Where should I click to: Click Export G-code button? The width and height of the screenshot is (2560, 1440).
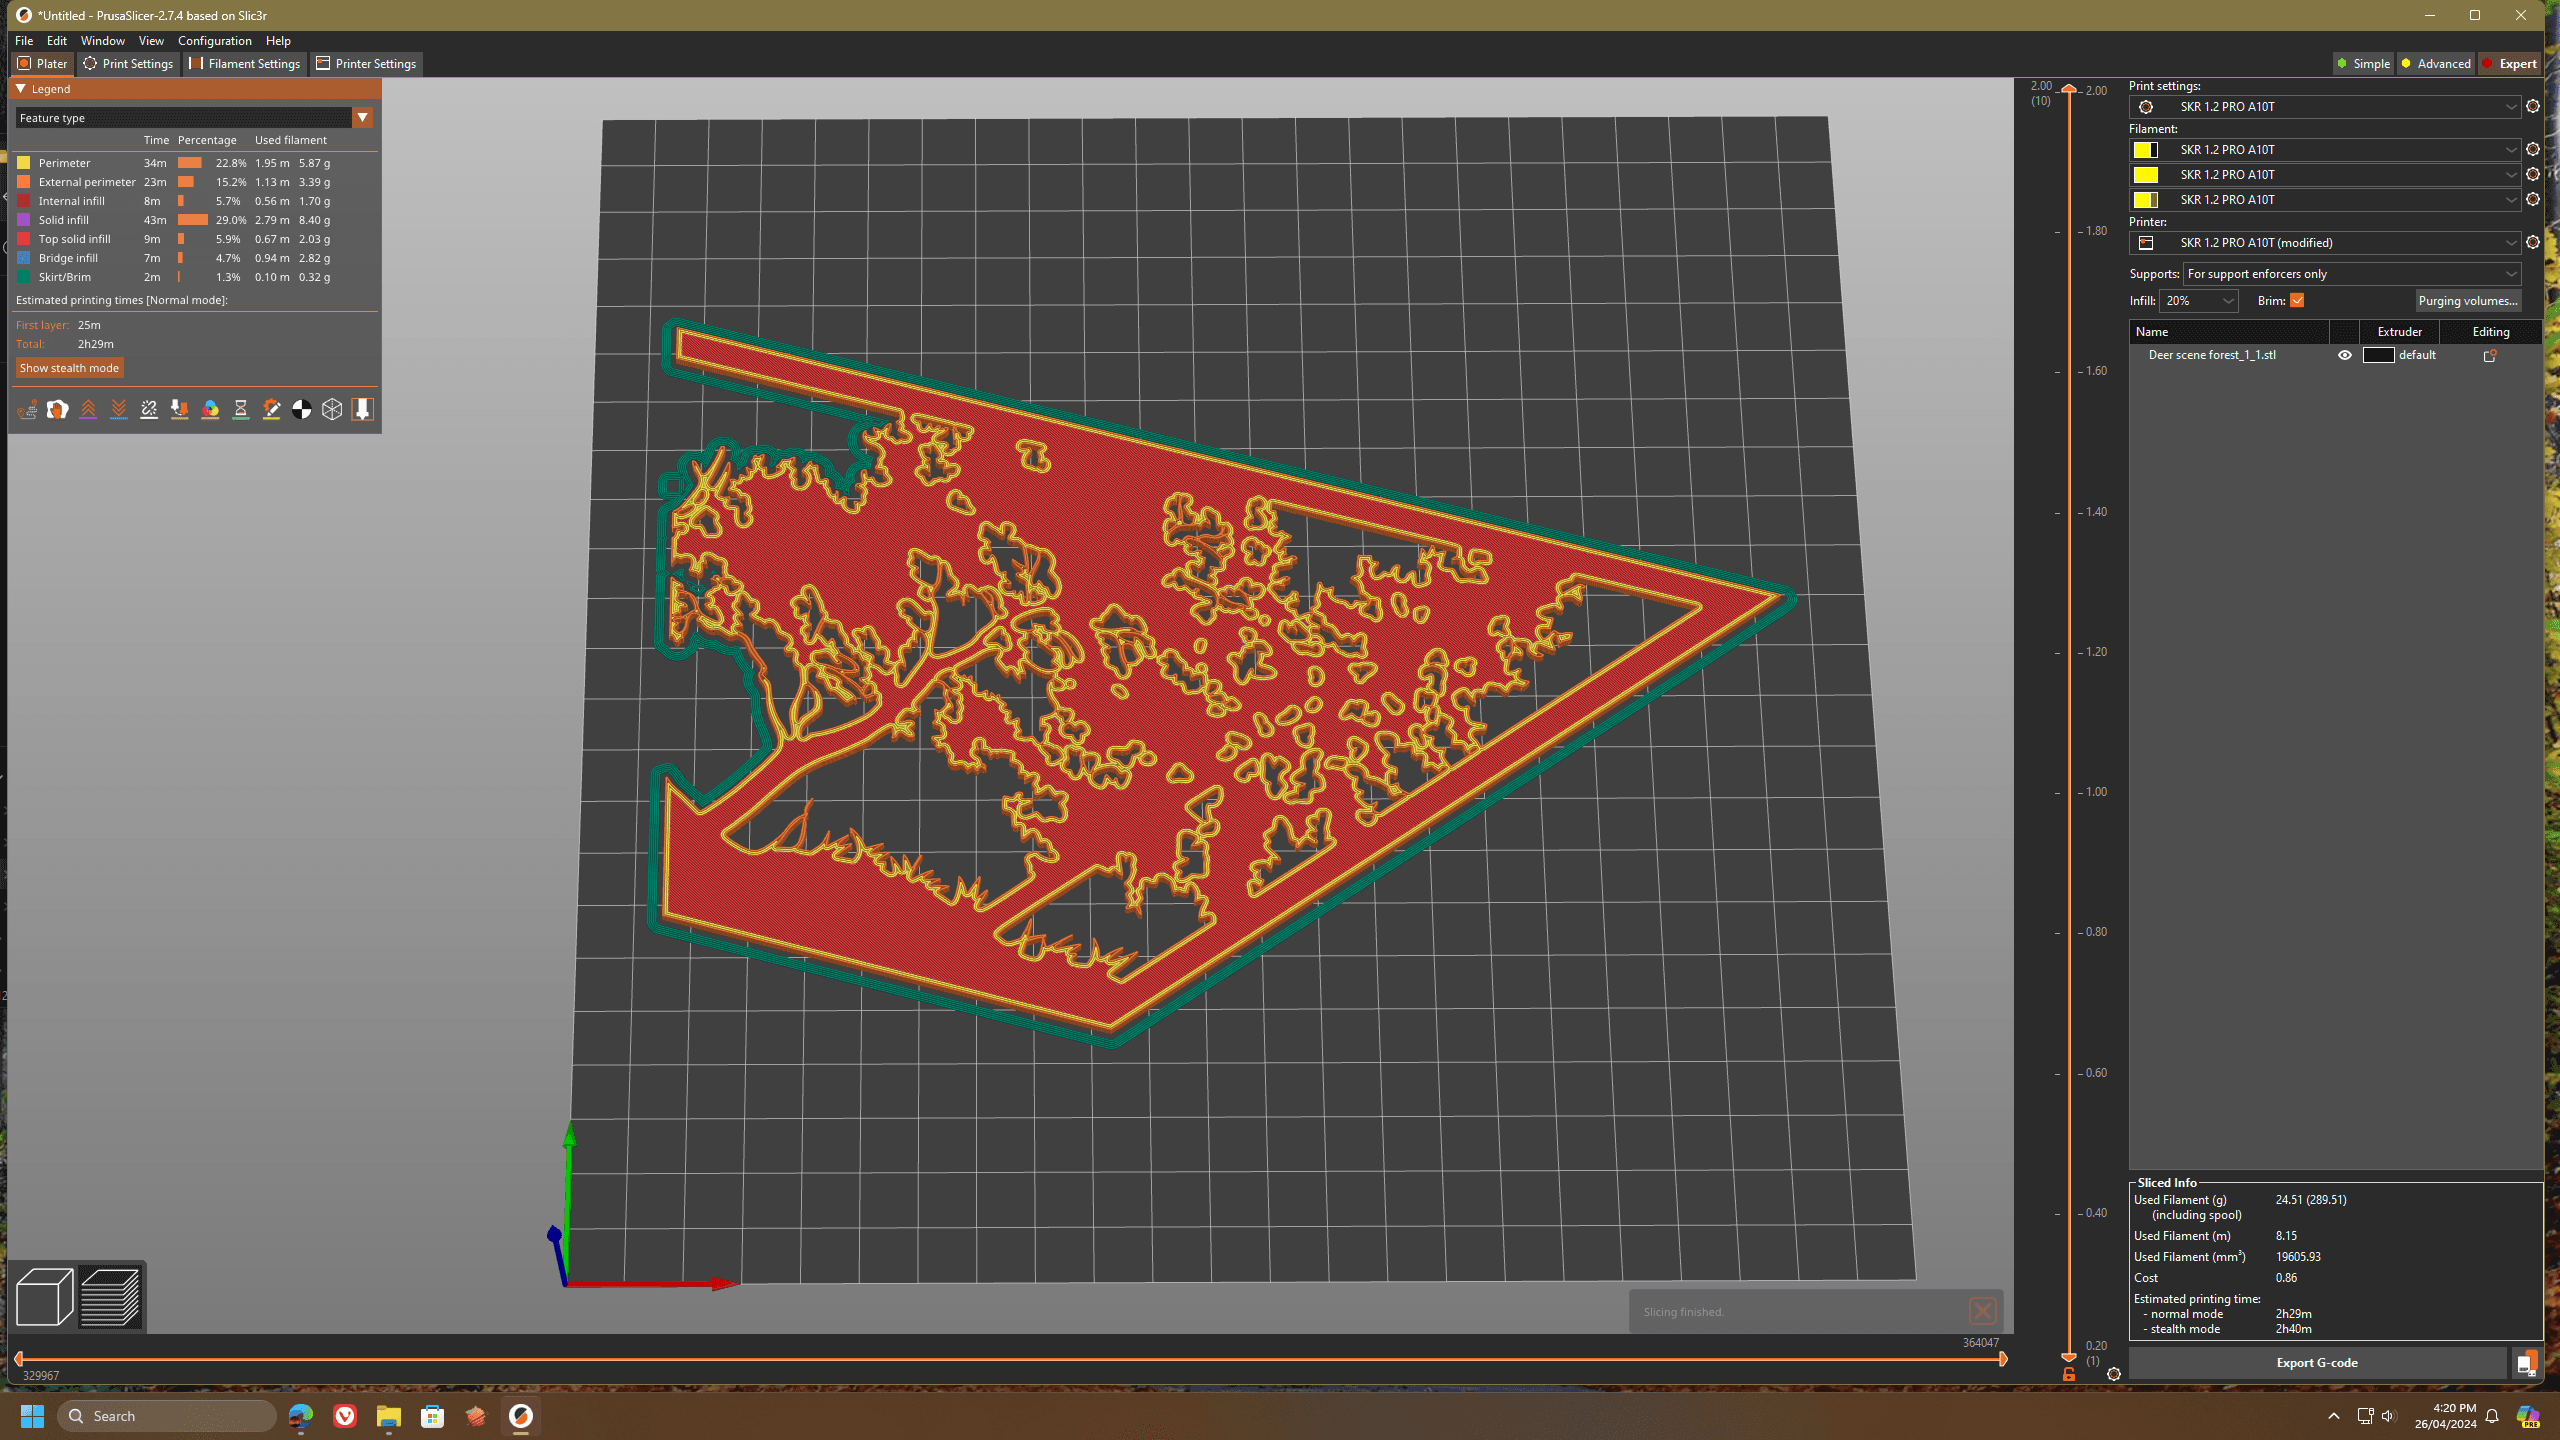(2317, 1363)
